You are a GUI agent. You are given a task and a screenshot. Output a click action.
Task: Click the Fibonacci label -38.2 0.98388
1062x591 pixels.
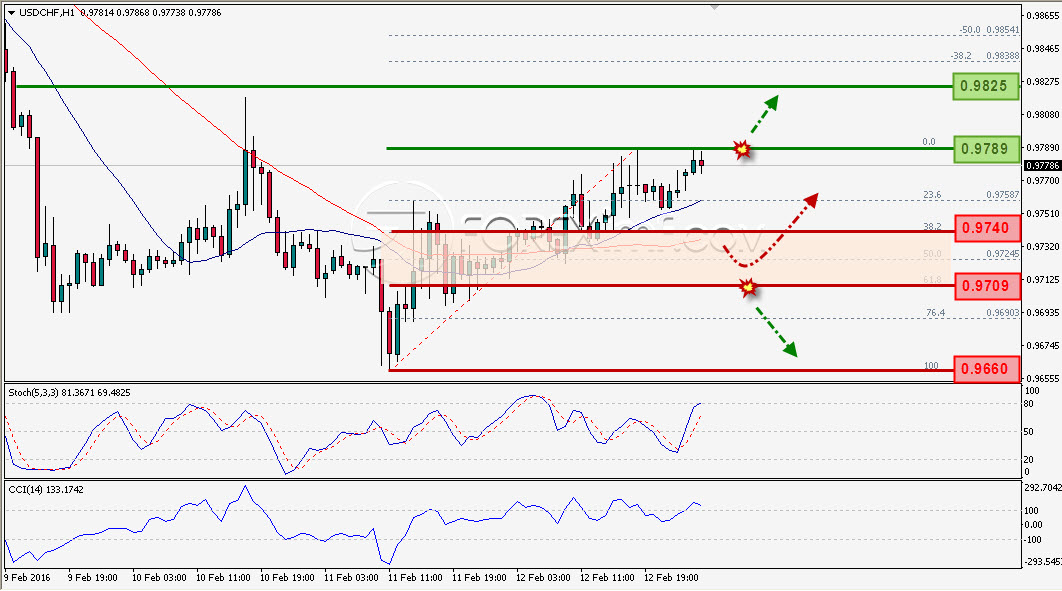[x=984, y=56]
